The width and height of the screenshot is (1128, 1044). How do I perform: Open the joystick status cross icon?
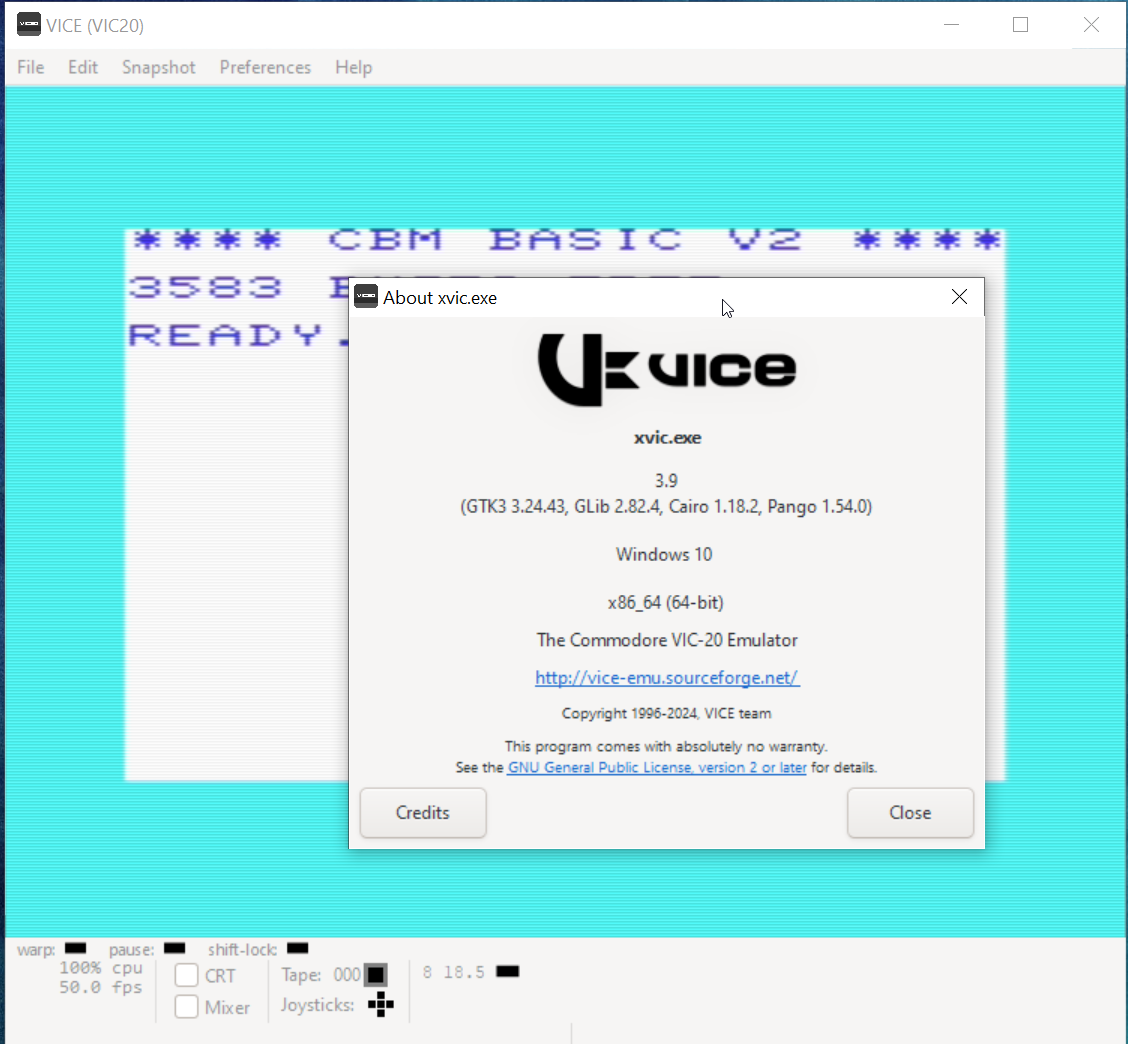[381, 1004]
